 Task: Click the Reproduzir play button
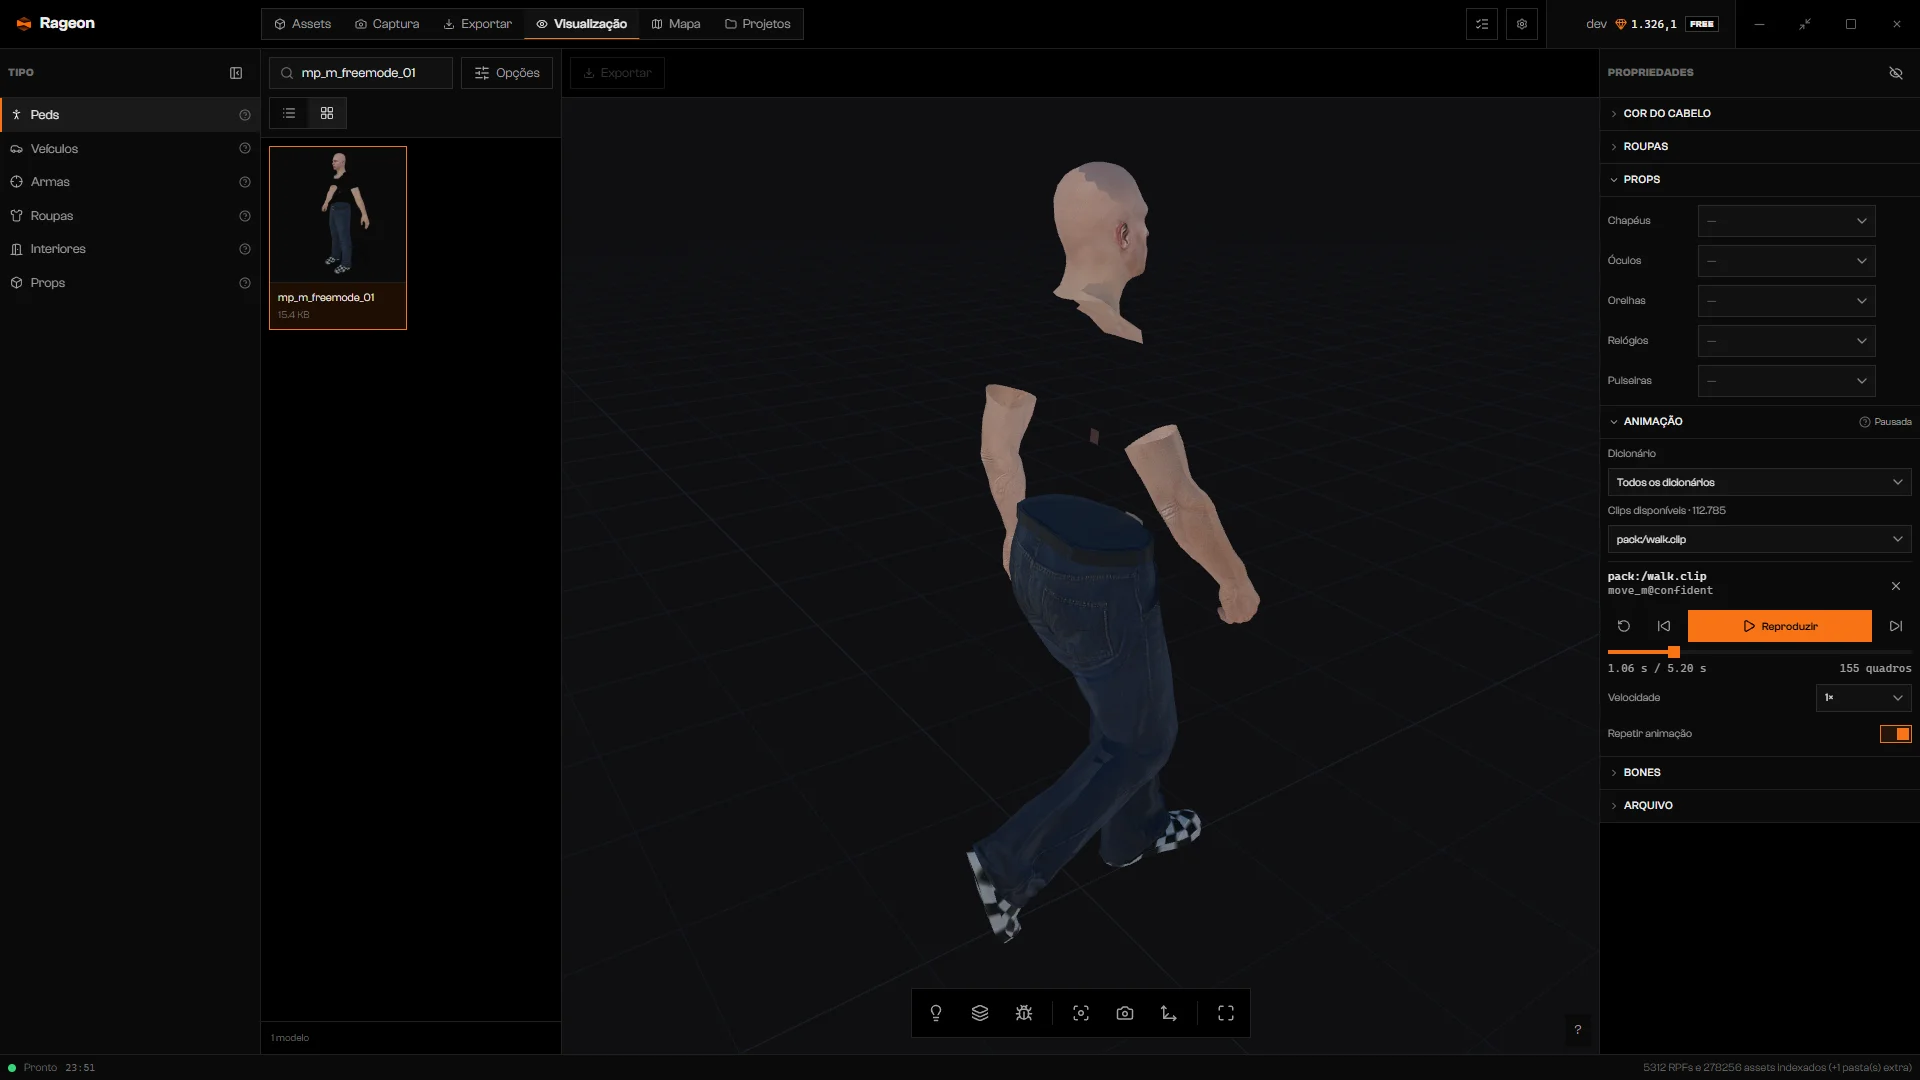[x=1779, y=626]
